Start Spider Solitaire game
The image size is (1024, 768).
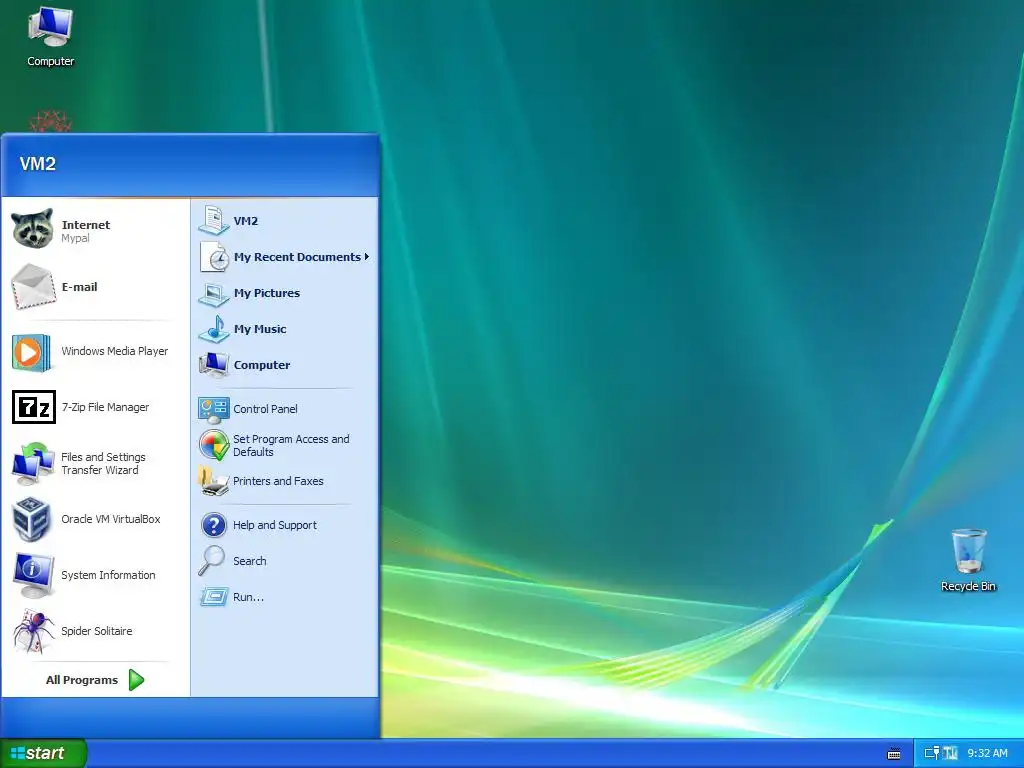[x=95, y=631]
